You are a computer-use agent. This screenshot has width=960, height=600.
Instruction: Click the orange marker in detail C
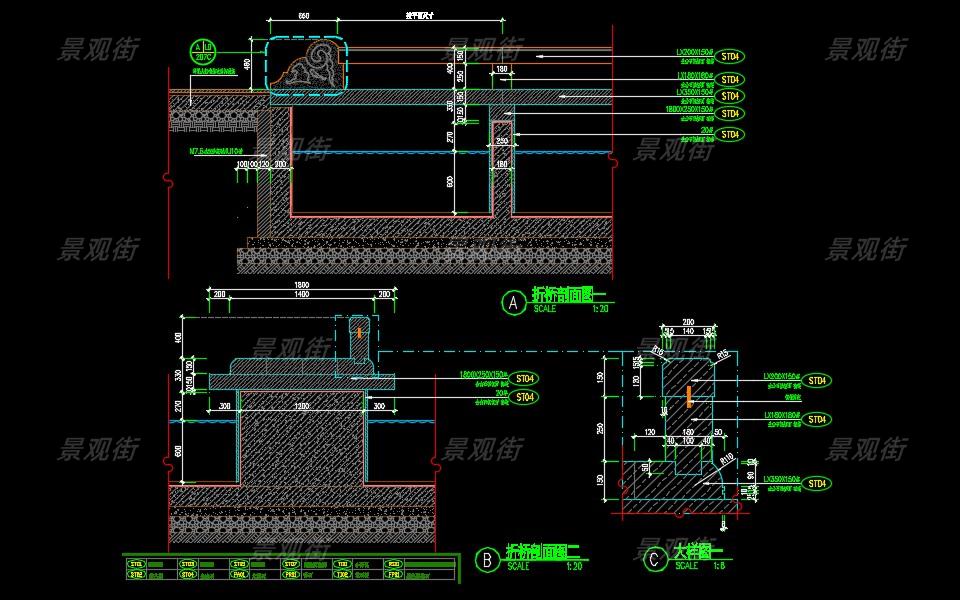click(x=688, y=395)
